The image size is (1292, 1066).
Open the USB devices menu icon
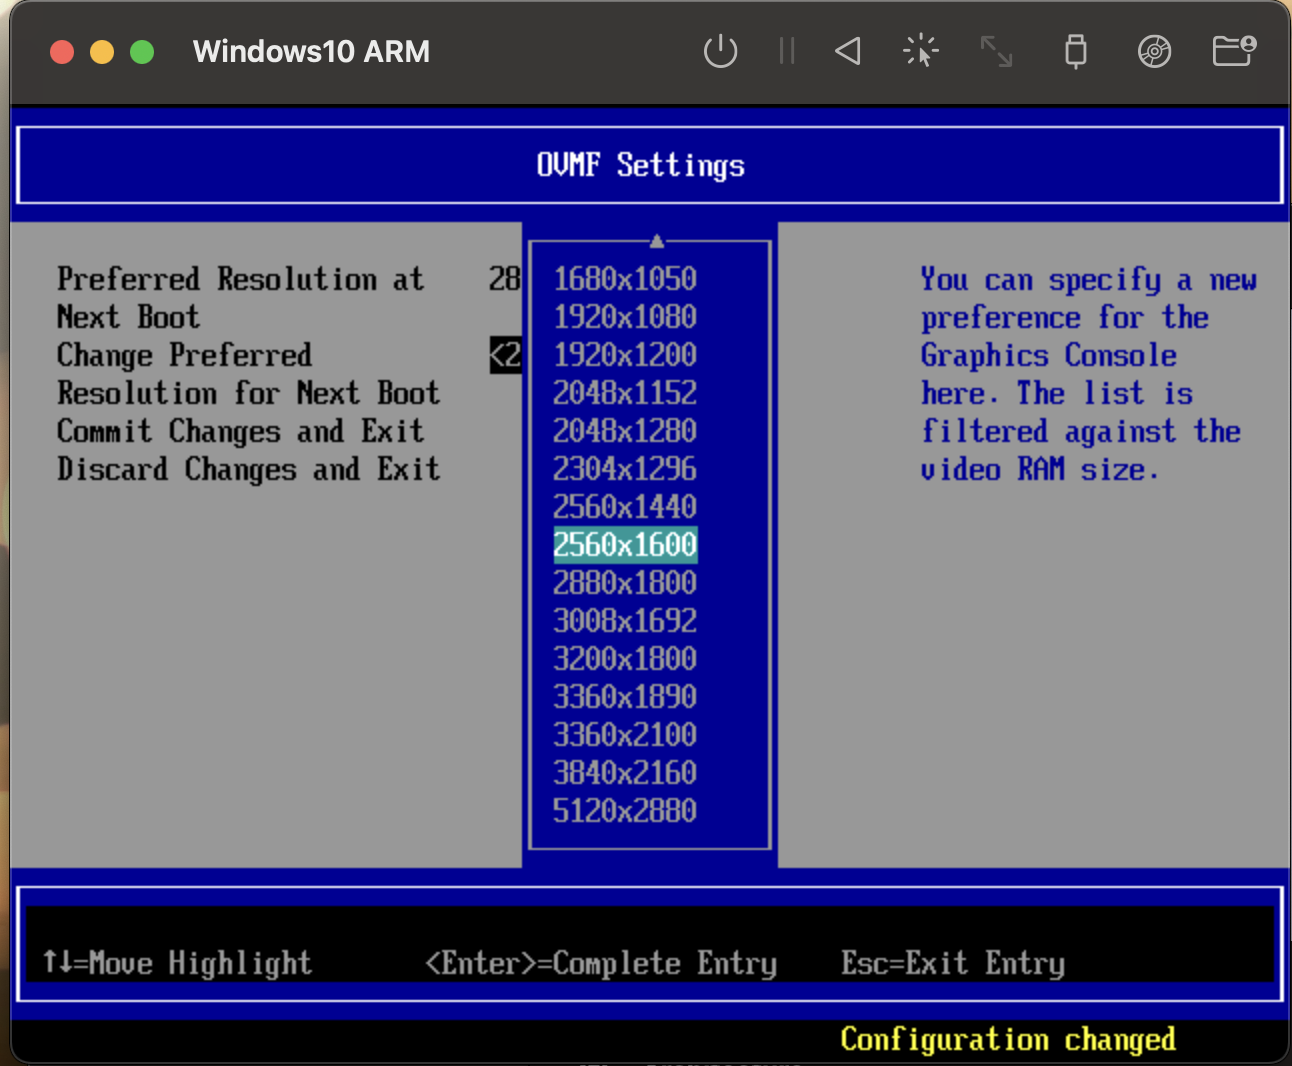pyautogui.click(x=1075, y=51)
